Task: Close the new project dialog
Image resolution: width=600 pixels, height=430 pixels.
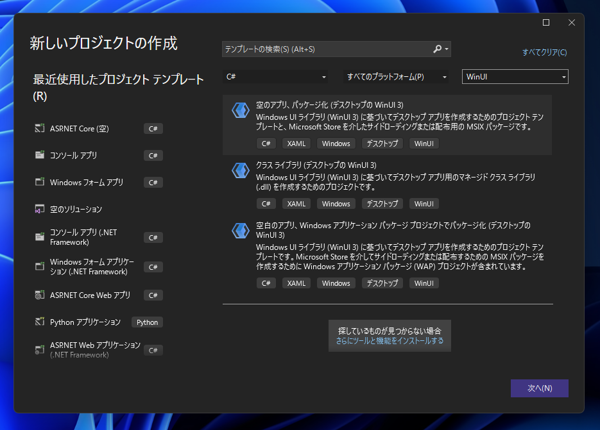Action: click(x=572, y=23)
